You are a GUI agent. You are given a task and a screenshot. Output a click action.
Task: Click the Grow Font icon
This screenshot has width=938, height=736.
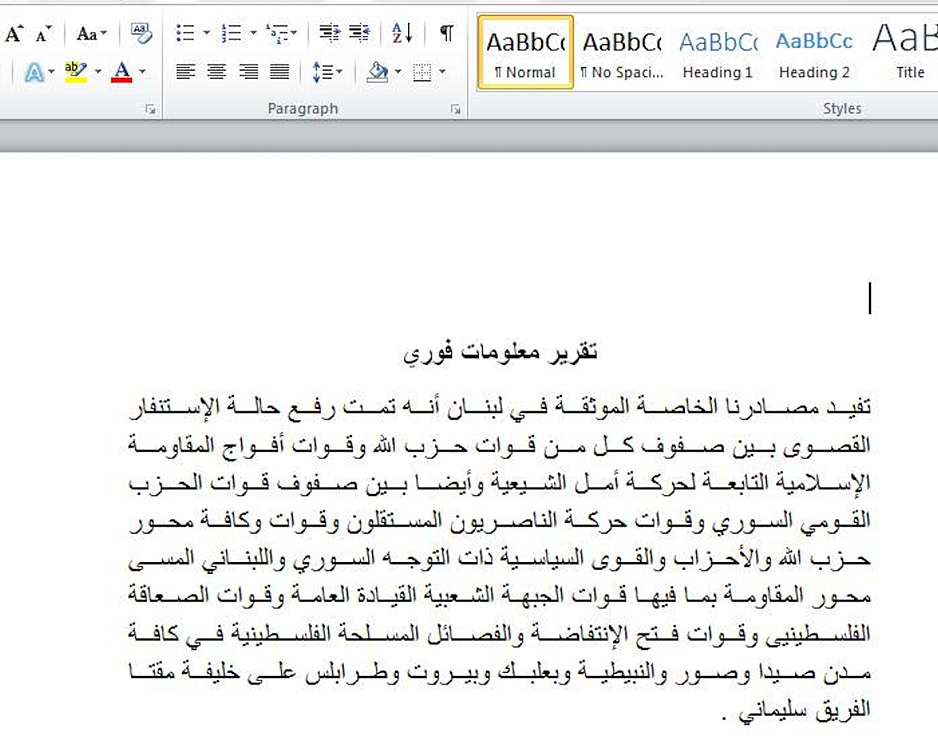tap(13, 34)
